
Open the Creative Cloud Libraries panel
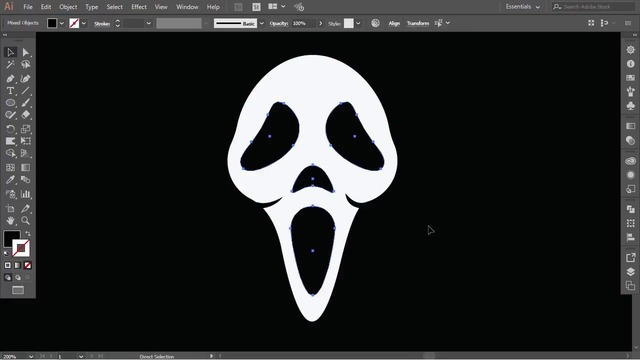point(631,161)
